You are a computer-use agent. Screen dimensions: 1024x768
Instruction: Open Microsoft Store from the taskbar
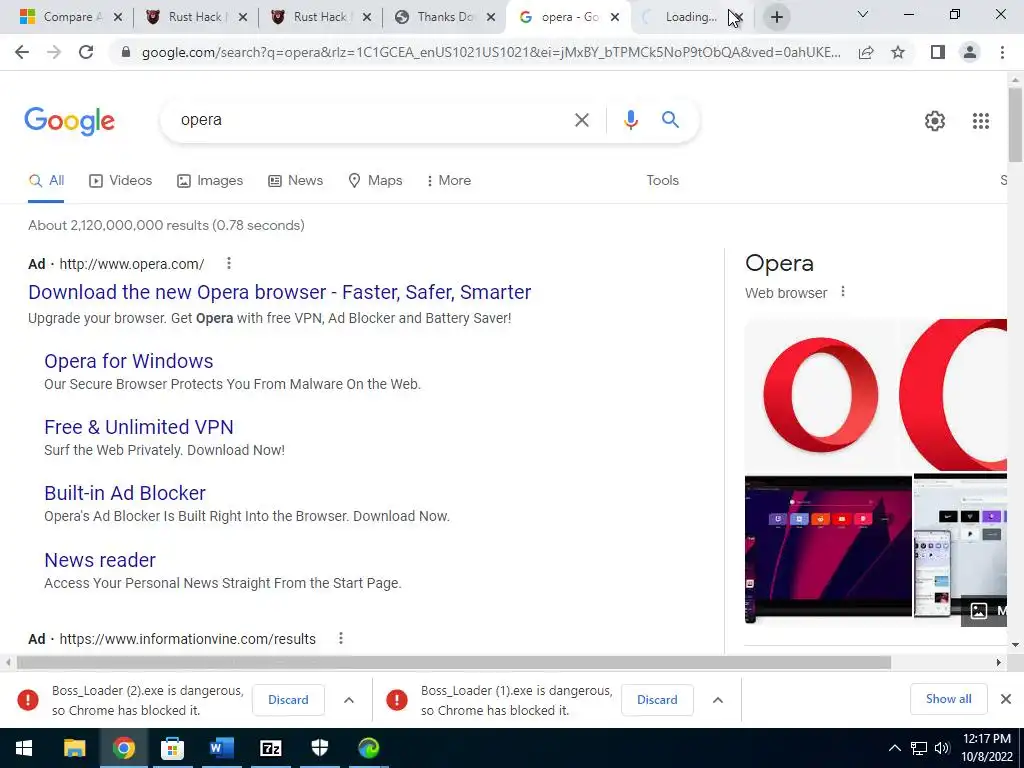coord(172,748)
